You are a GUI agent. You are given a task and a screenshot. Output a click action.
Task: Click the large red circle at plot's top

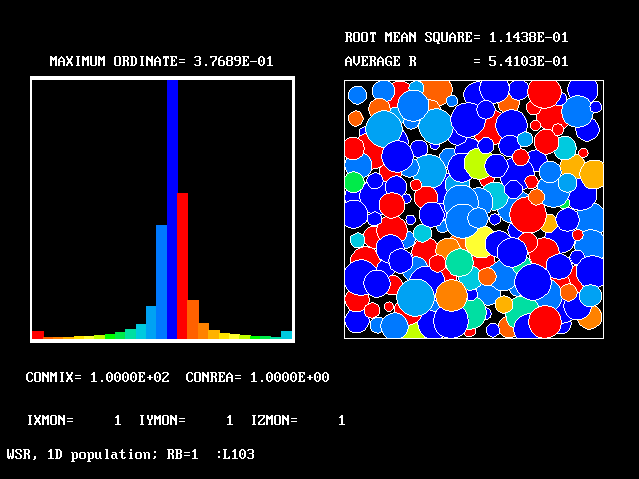(544, 95)
